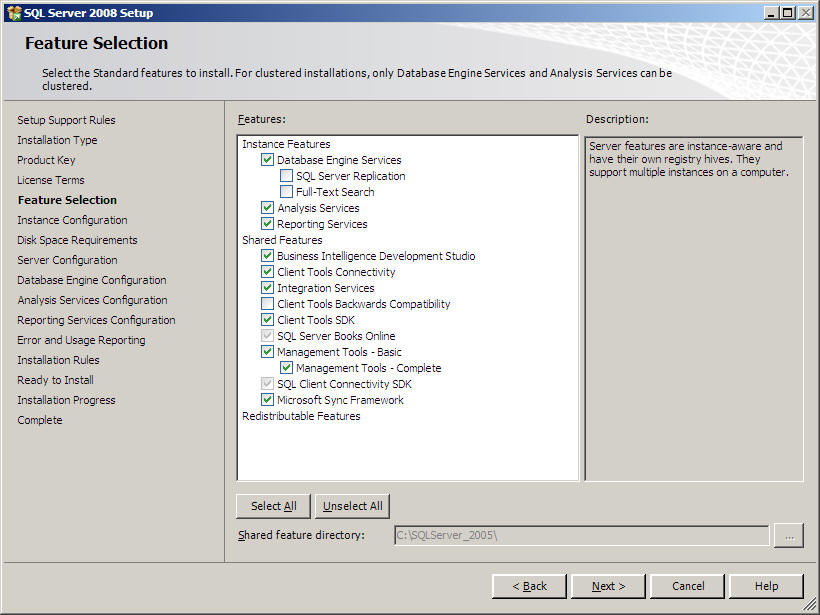Select the Shared Features heading
The height and width of the screenshot is (615, 820).
(282, 240)
